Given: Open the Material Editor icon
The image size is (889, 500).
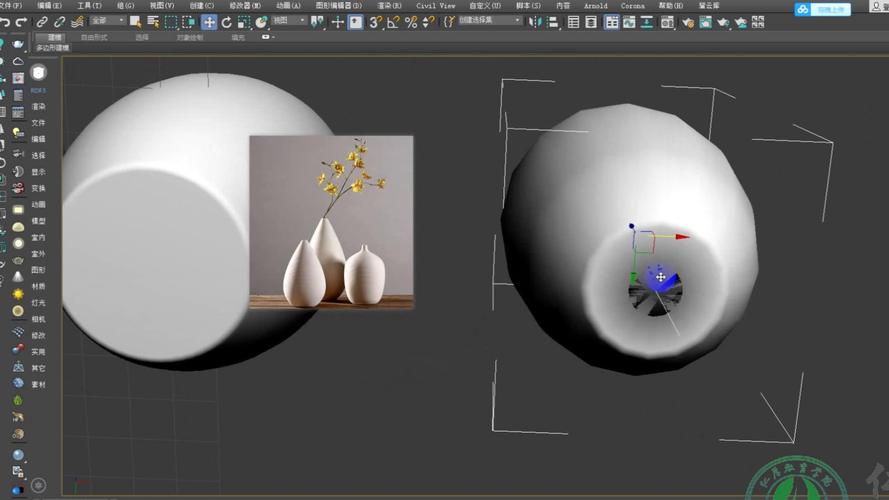Looking at the screenshot, I should (668, 22).
